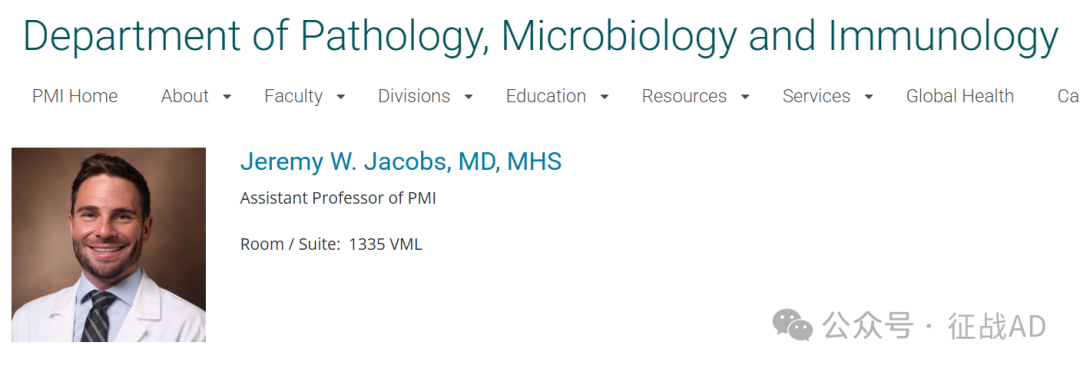
Task: Expand the Divisions dropdown arrow
Action: 468,97
